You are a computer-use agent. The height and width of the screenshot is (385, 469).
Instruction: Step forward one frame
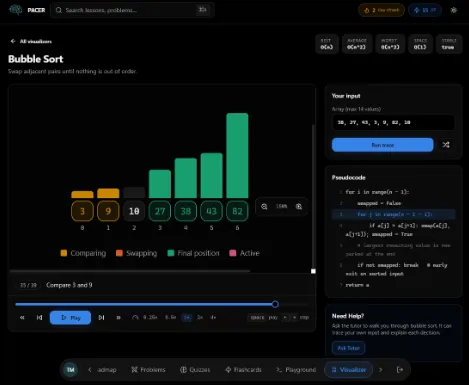101,318
